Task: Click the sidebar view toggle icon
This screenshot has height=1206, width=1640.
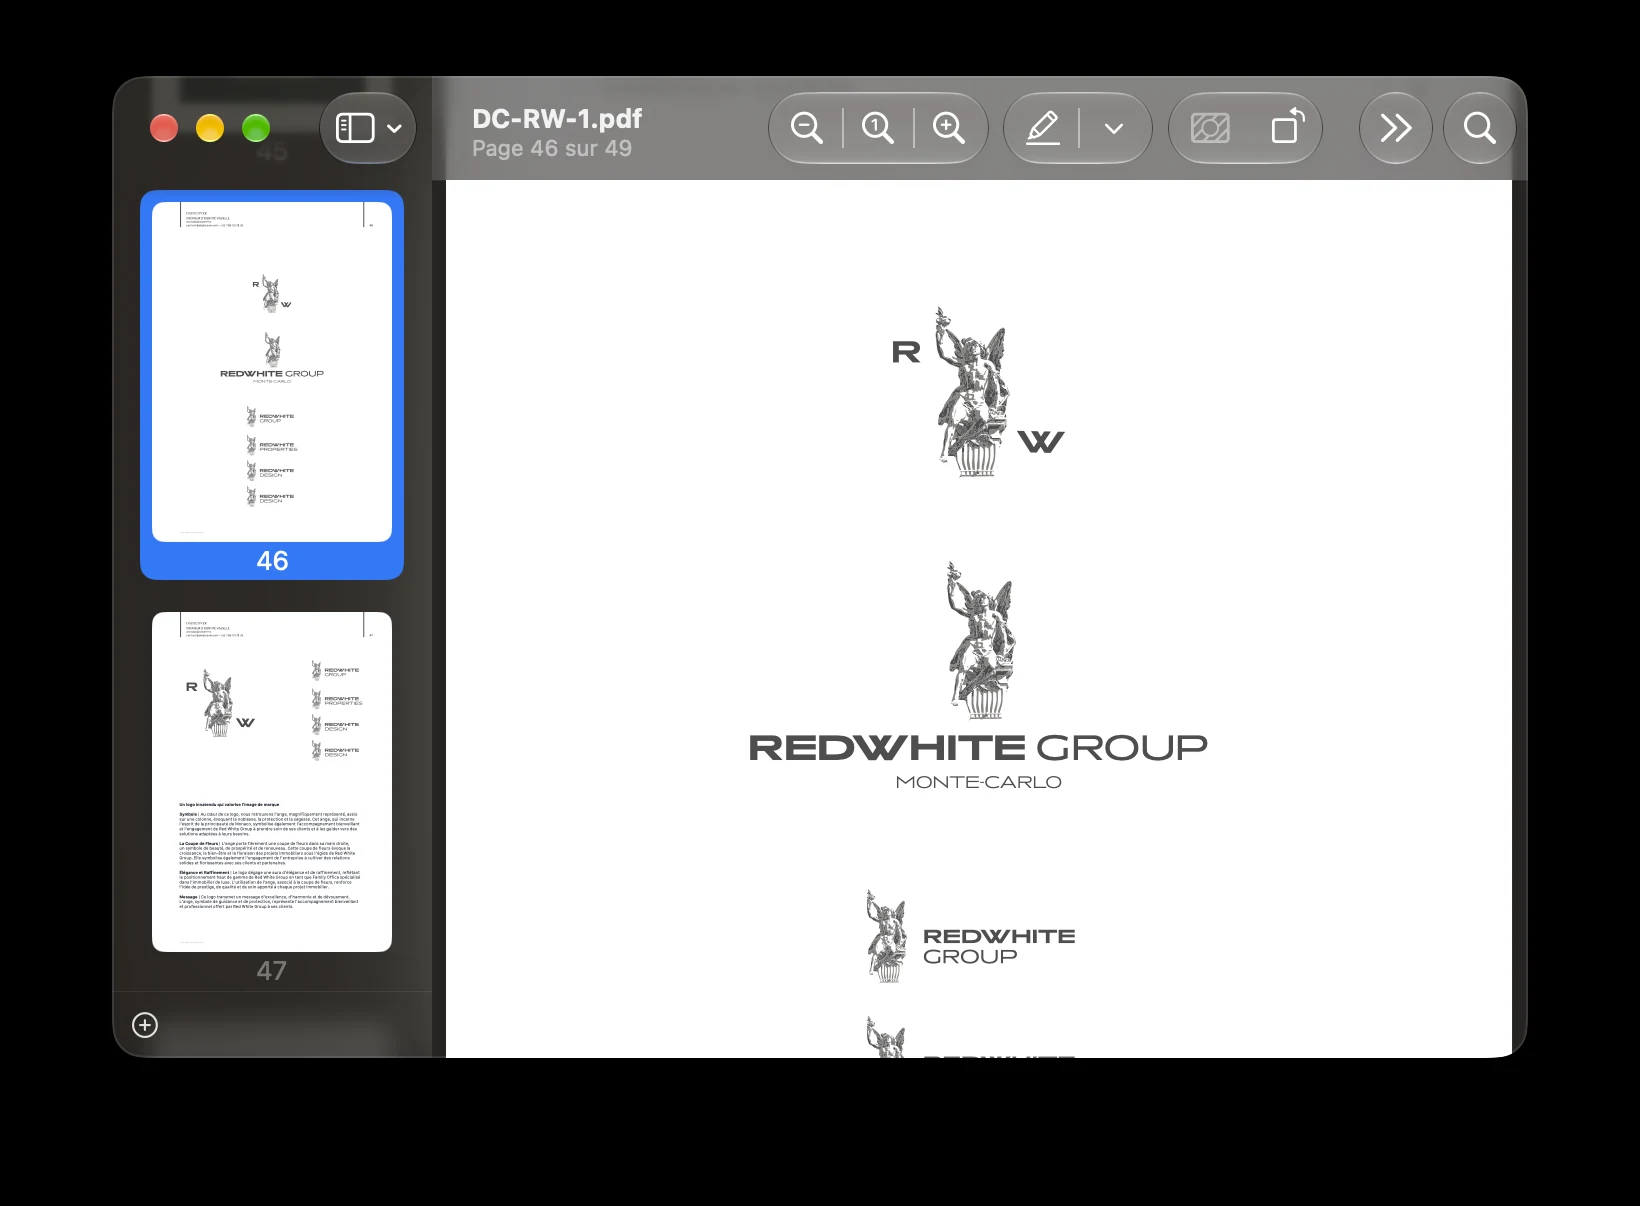Action: [355, 128]
